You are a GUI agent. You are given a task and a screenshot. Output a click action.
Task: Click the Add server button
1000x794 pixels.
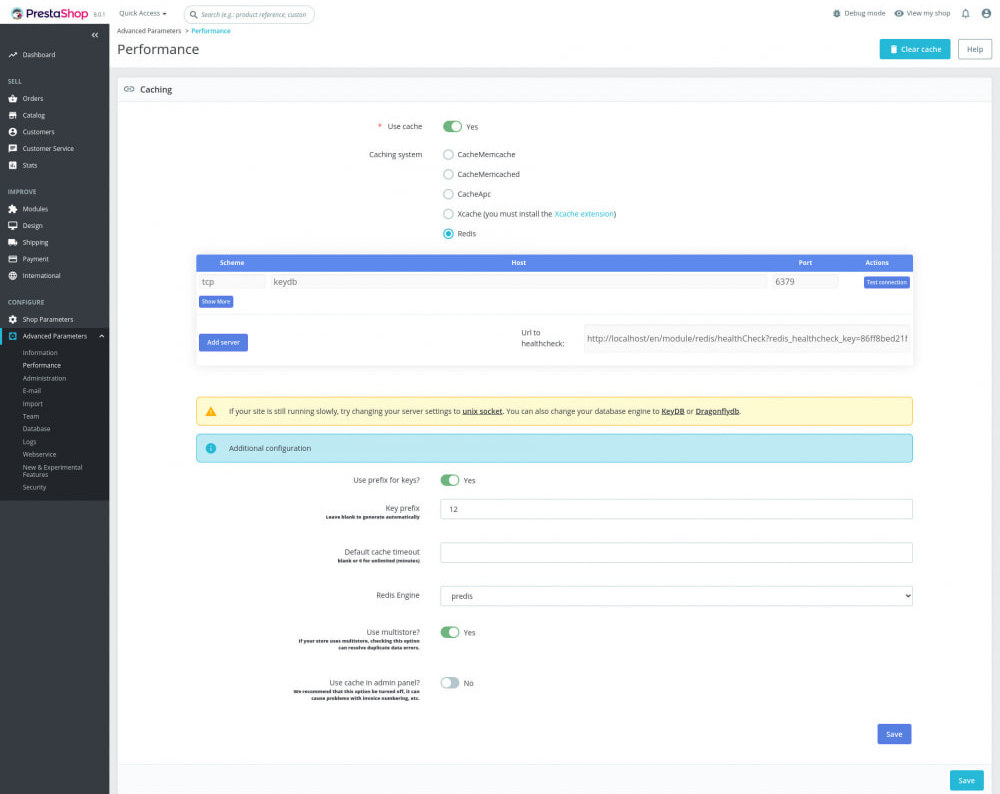pyautogui.click(x=223, y=342)
